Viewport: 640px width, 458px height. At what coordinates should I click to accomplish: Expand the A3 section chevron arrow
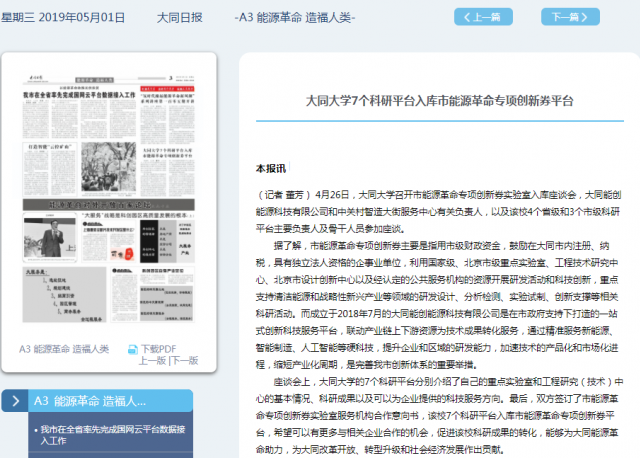tap(15, 401)
